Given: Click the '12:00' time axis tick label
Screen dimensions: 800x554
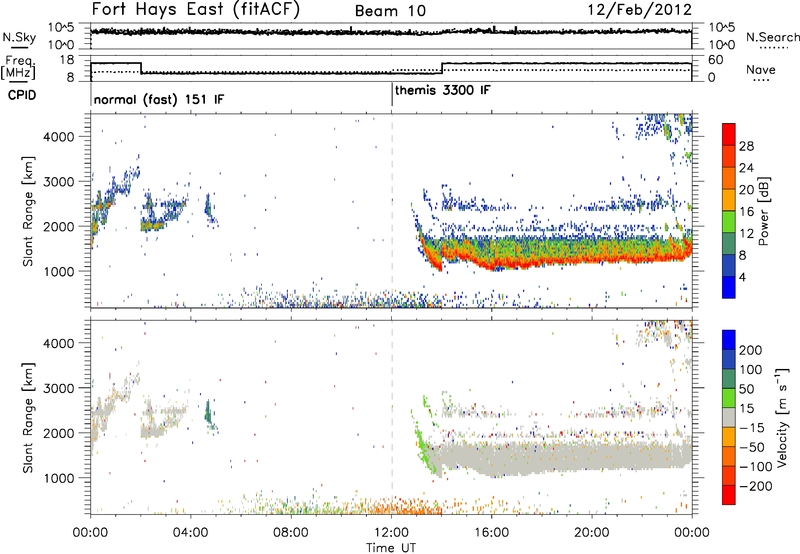Looking at the screenshot, I should [391, 533].
